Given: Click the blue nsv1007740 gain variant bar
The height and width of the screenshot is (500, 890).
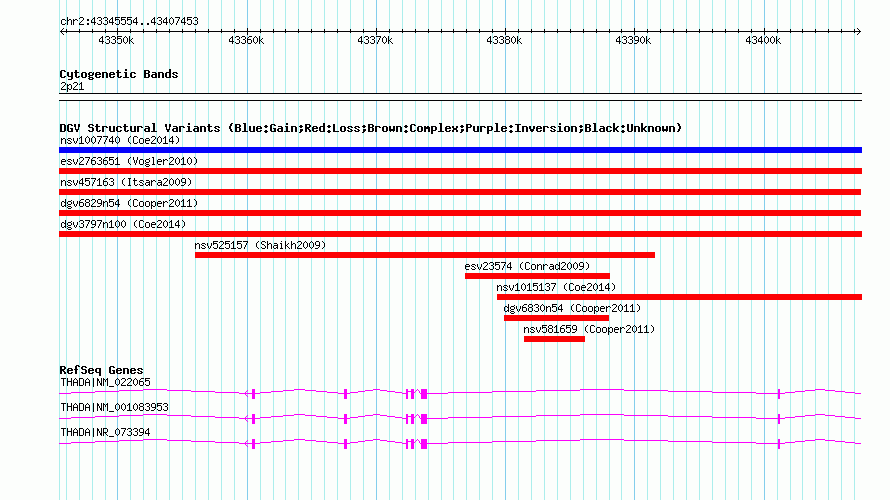Looking at the screenshot, I should [x=460, y=150].
